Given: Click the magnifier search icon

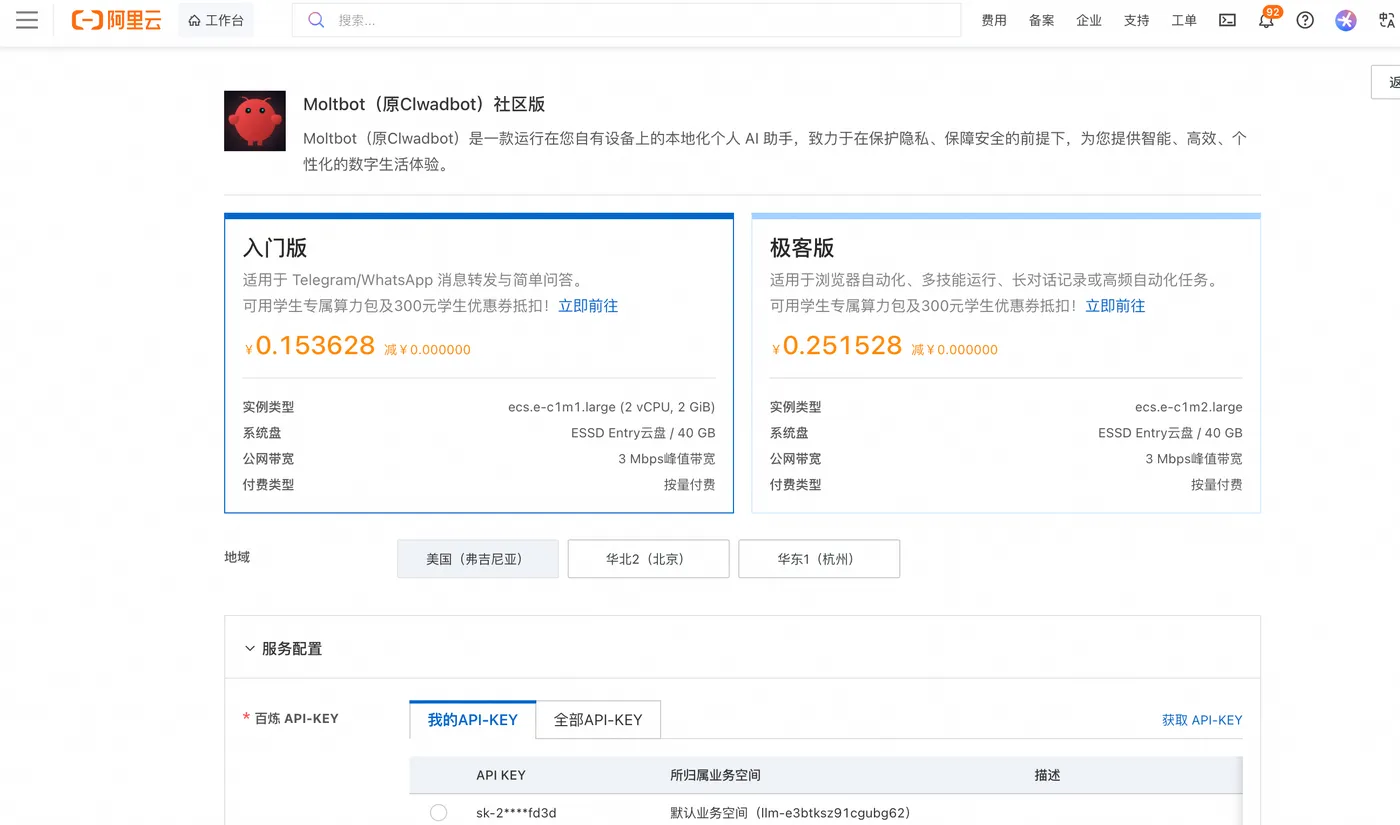Looking at the screenshot, I should click(x=316, y=20).
